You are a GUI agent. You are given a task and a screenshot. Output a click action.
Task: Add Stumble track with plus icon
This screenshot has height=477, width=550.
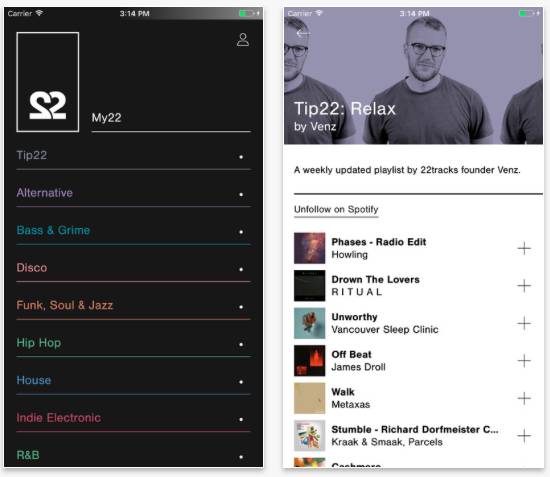click(524, 436)
